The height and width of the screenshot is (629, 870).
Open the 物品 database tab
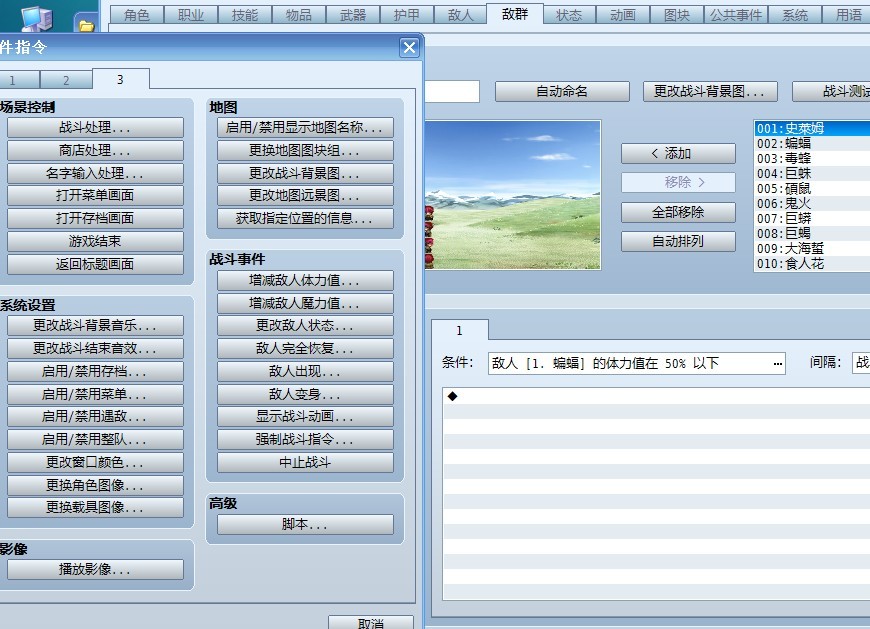point(299,15)
